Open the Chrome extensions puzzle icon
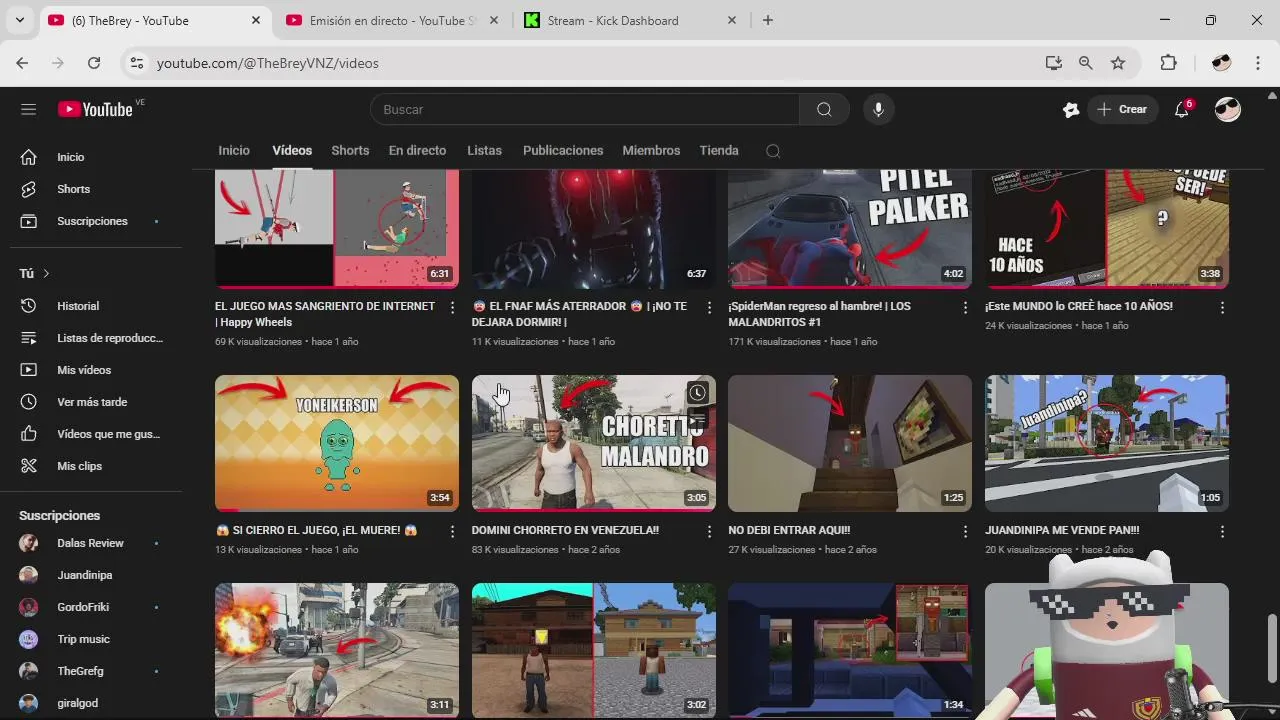This screenshot has height=720, width=1280. pyautogui.click(x=1168, y=63)
